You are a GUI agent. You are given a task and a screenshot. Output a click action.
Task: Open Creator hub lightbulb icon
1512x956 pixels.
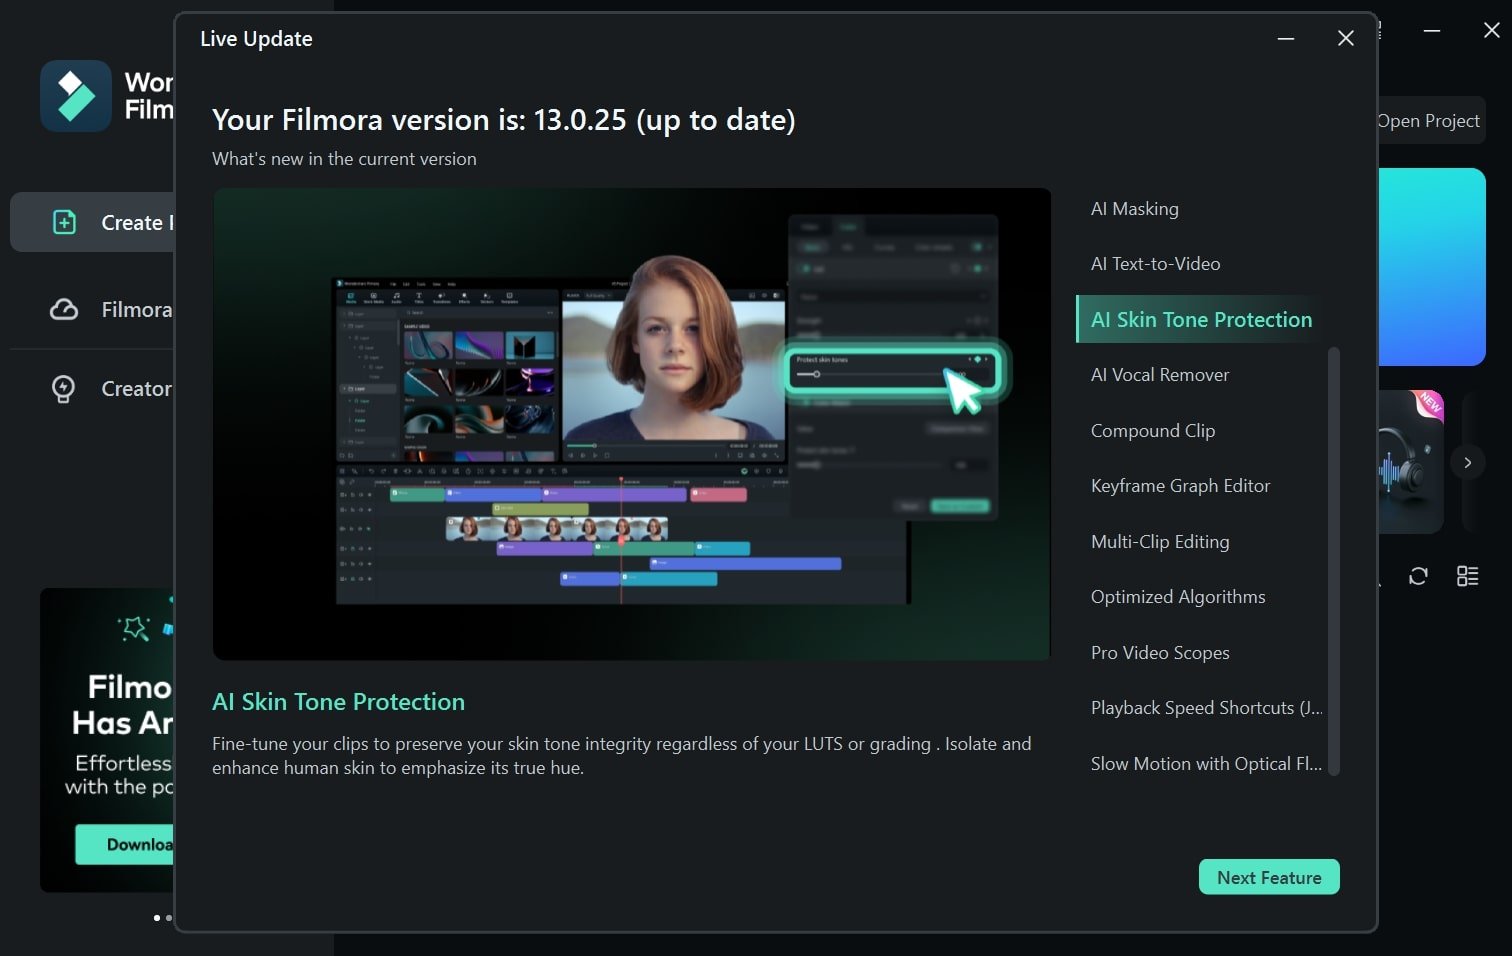click(63, 389)
